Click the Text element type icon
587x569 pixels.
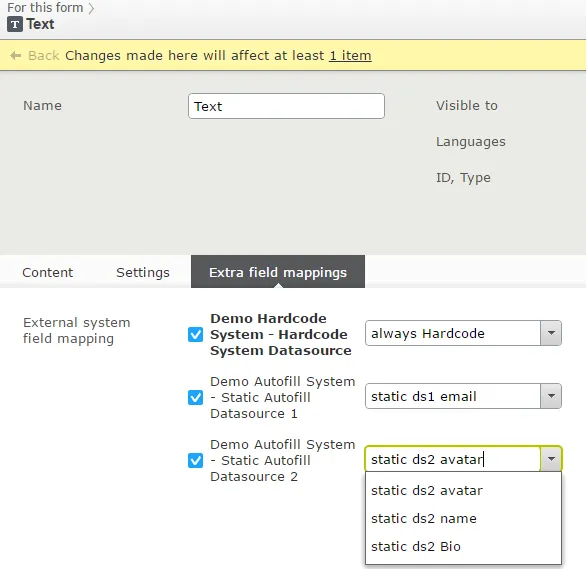click(x=15, y=24)
